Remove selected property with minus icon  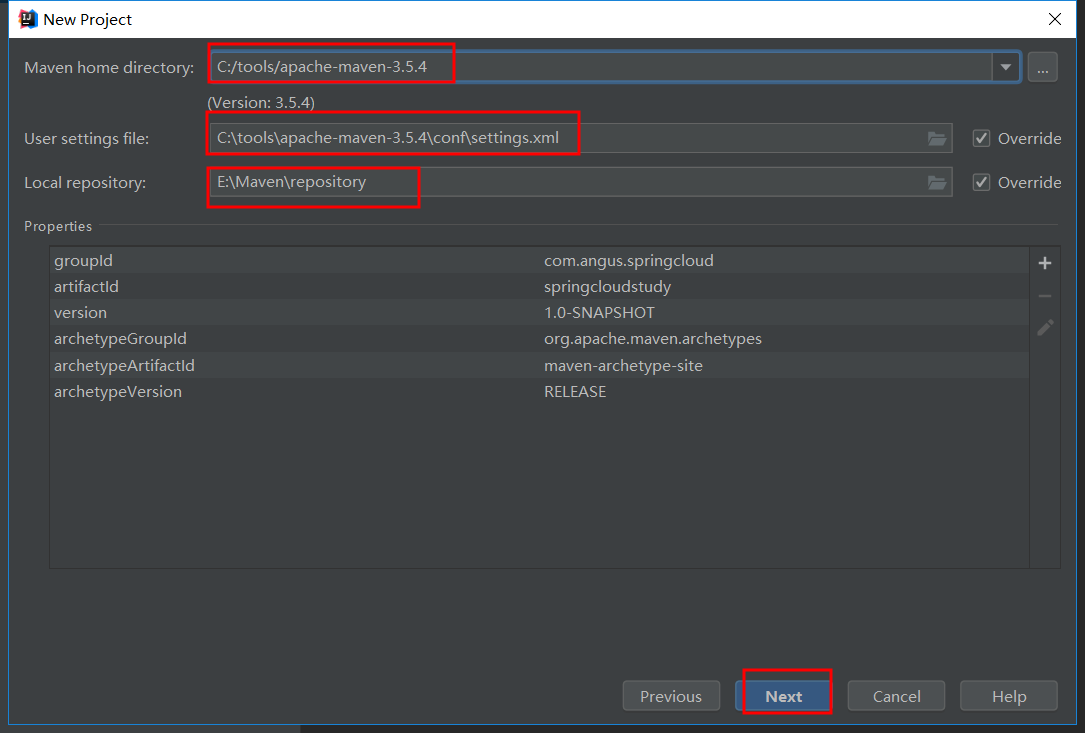tap(1045, 296)
